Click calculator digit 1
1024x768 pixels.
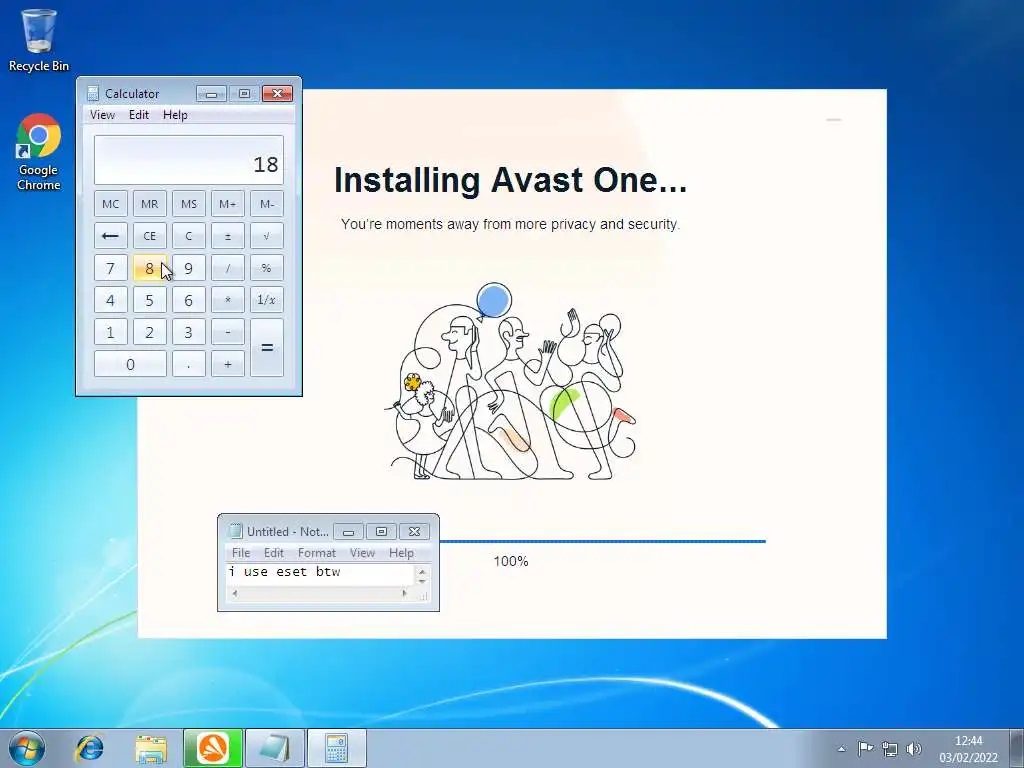(x=110, y=332)
